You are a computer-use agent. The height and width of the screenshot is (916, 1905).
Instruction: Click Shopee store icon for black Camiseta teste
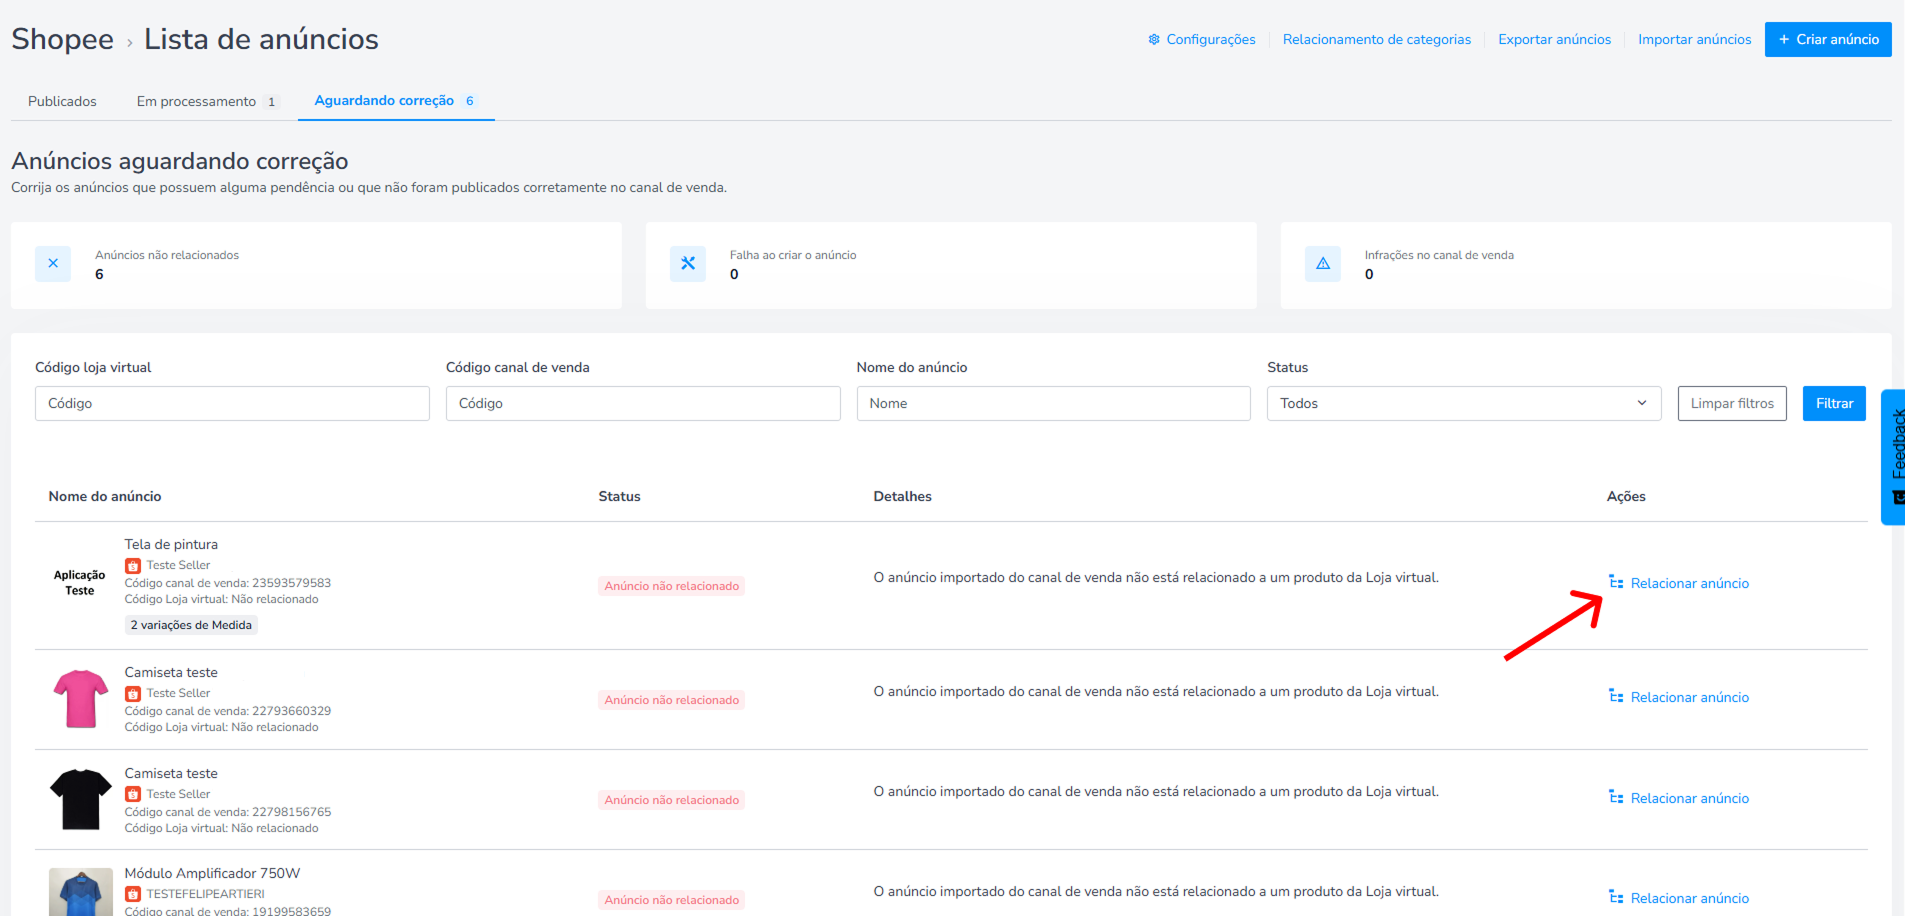[x=133, y=795]
